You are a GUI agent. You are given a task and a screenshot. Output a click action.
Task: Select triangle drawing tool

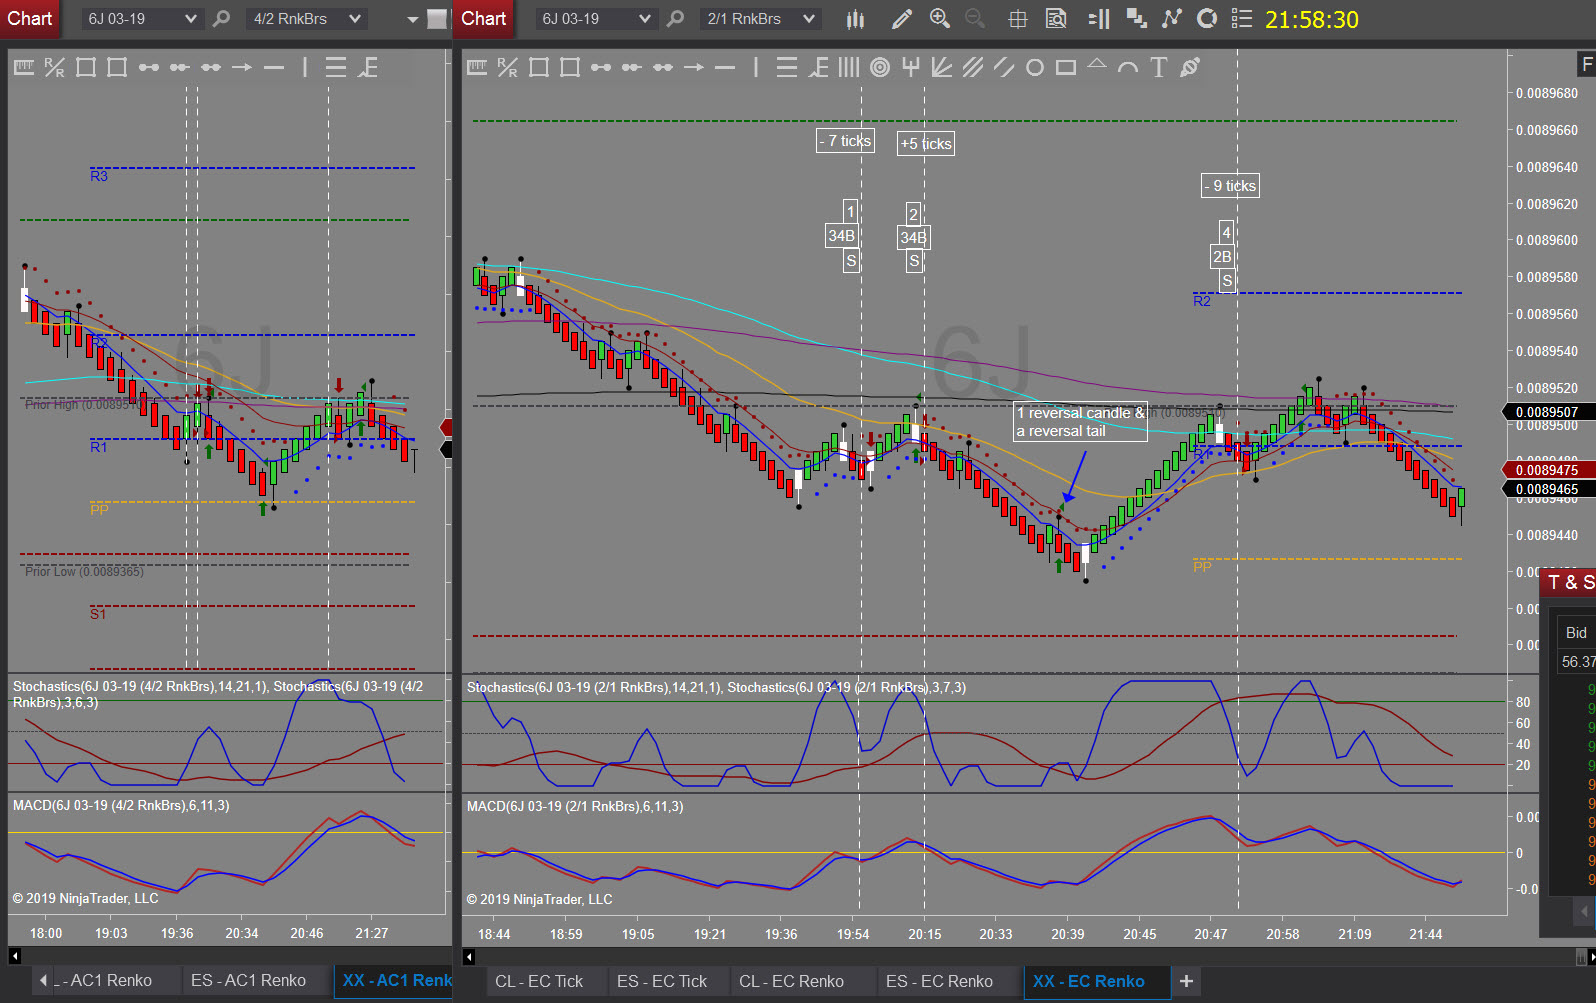point(1097,65)
